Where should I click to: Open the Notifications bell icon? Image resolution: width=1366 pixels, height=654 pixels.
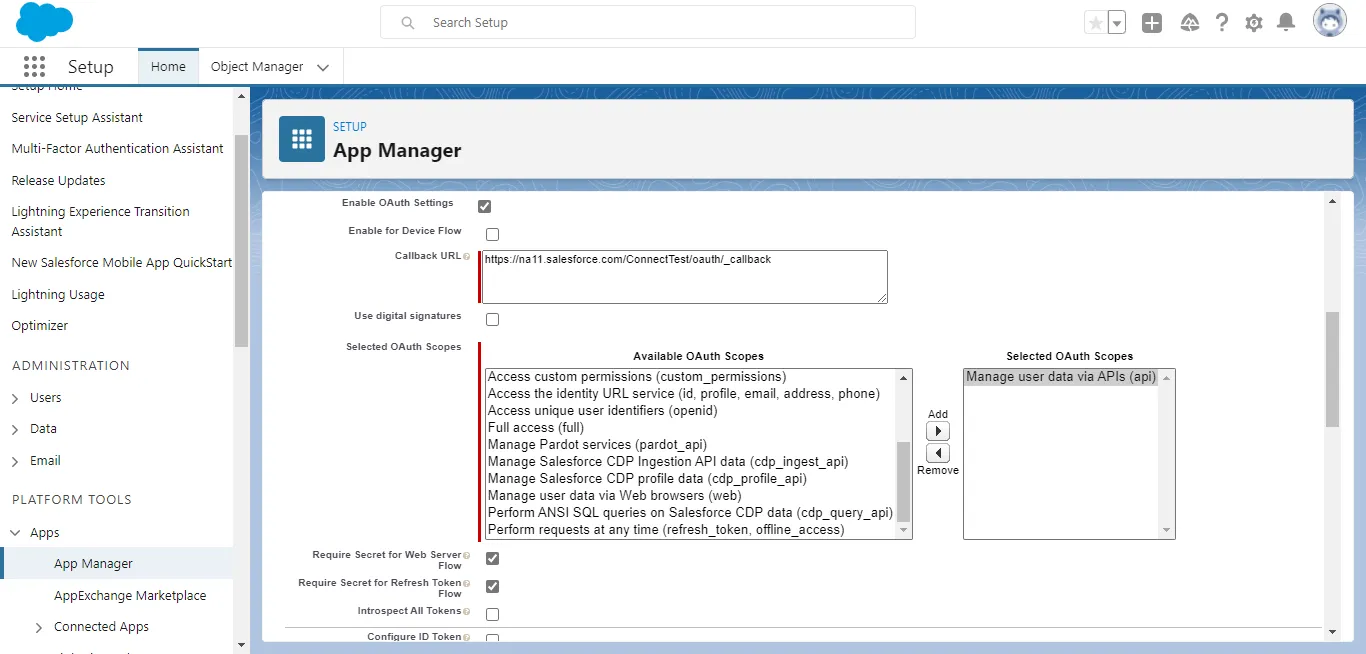(1287, 22)
